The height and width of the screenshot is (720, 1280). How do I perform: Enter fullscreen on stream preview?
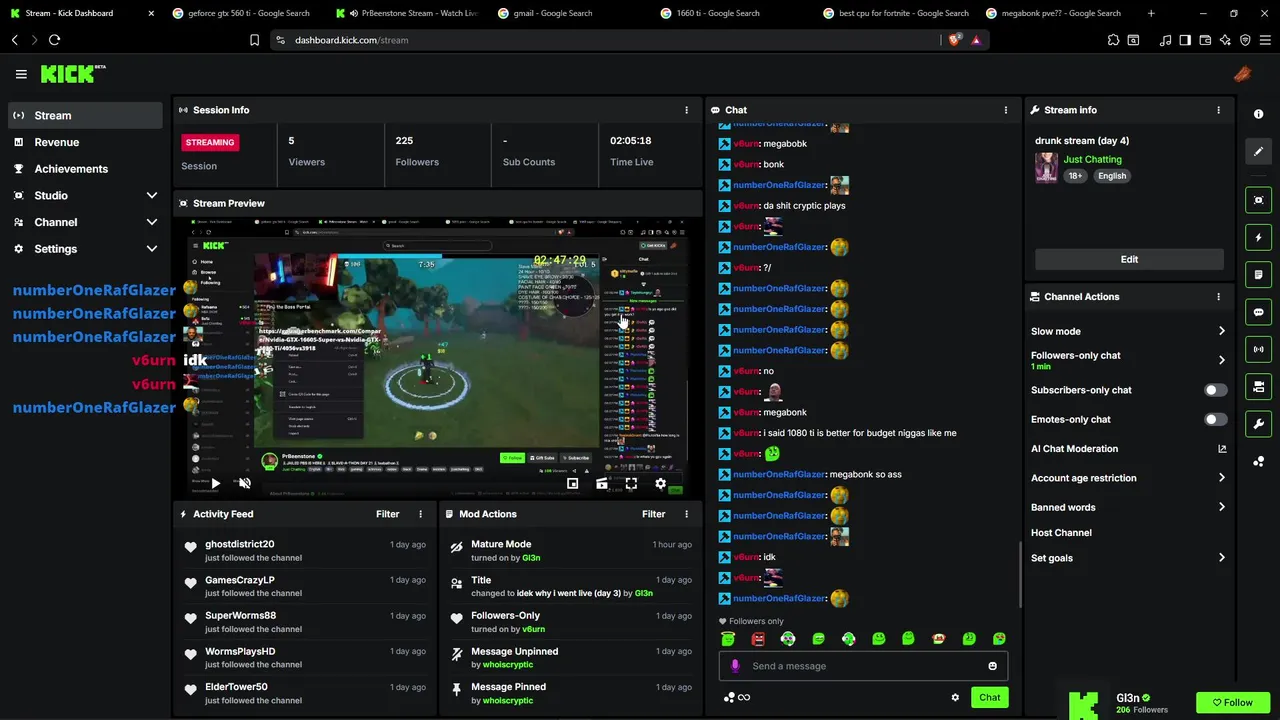click(x=631, y=483)
